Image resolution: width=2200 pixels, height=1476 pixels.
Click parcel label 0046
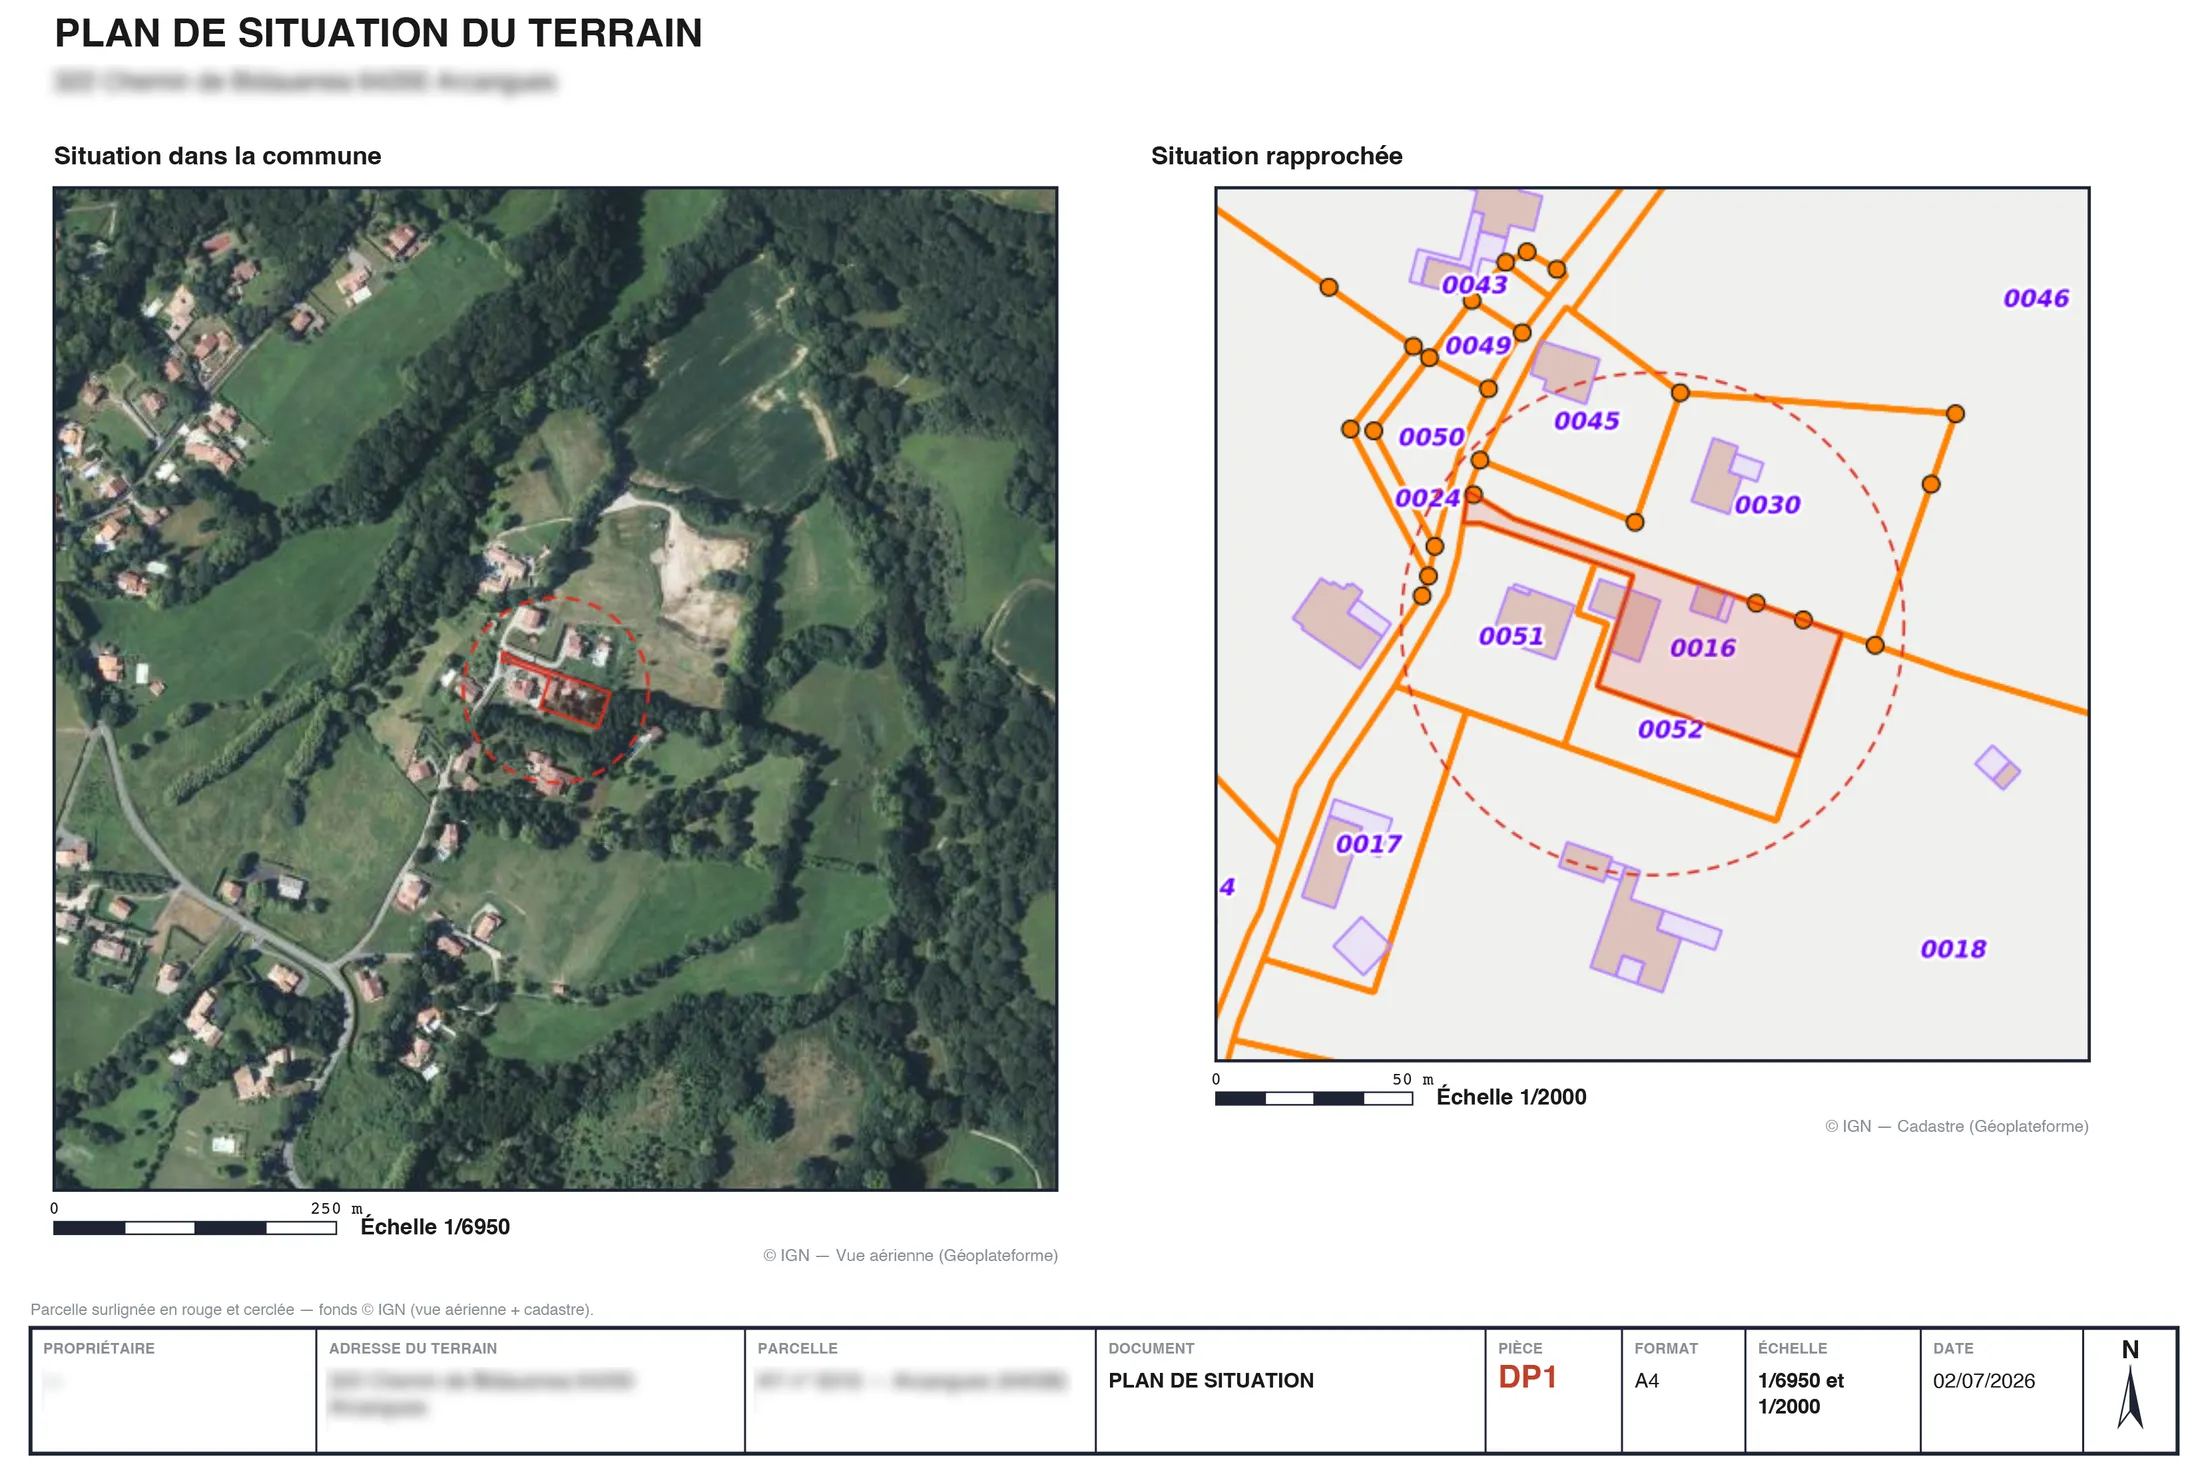[x=2036, y=298]
